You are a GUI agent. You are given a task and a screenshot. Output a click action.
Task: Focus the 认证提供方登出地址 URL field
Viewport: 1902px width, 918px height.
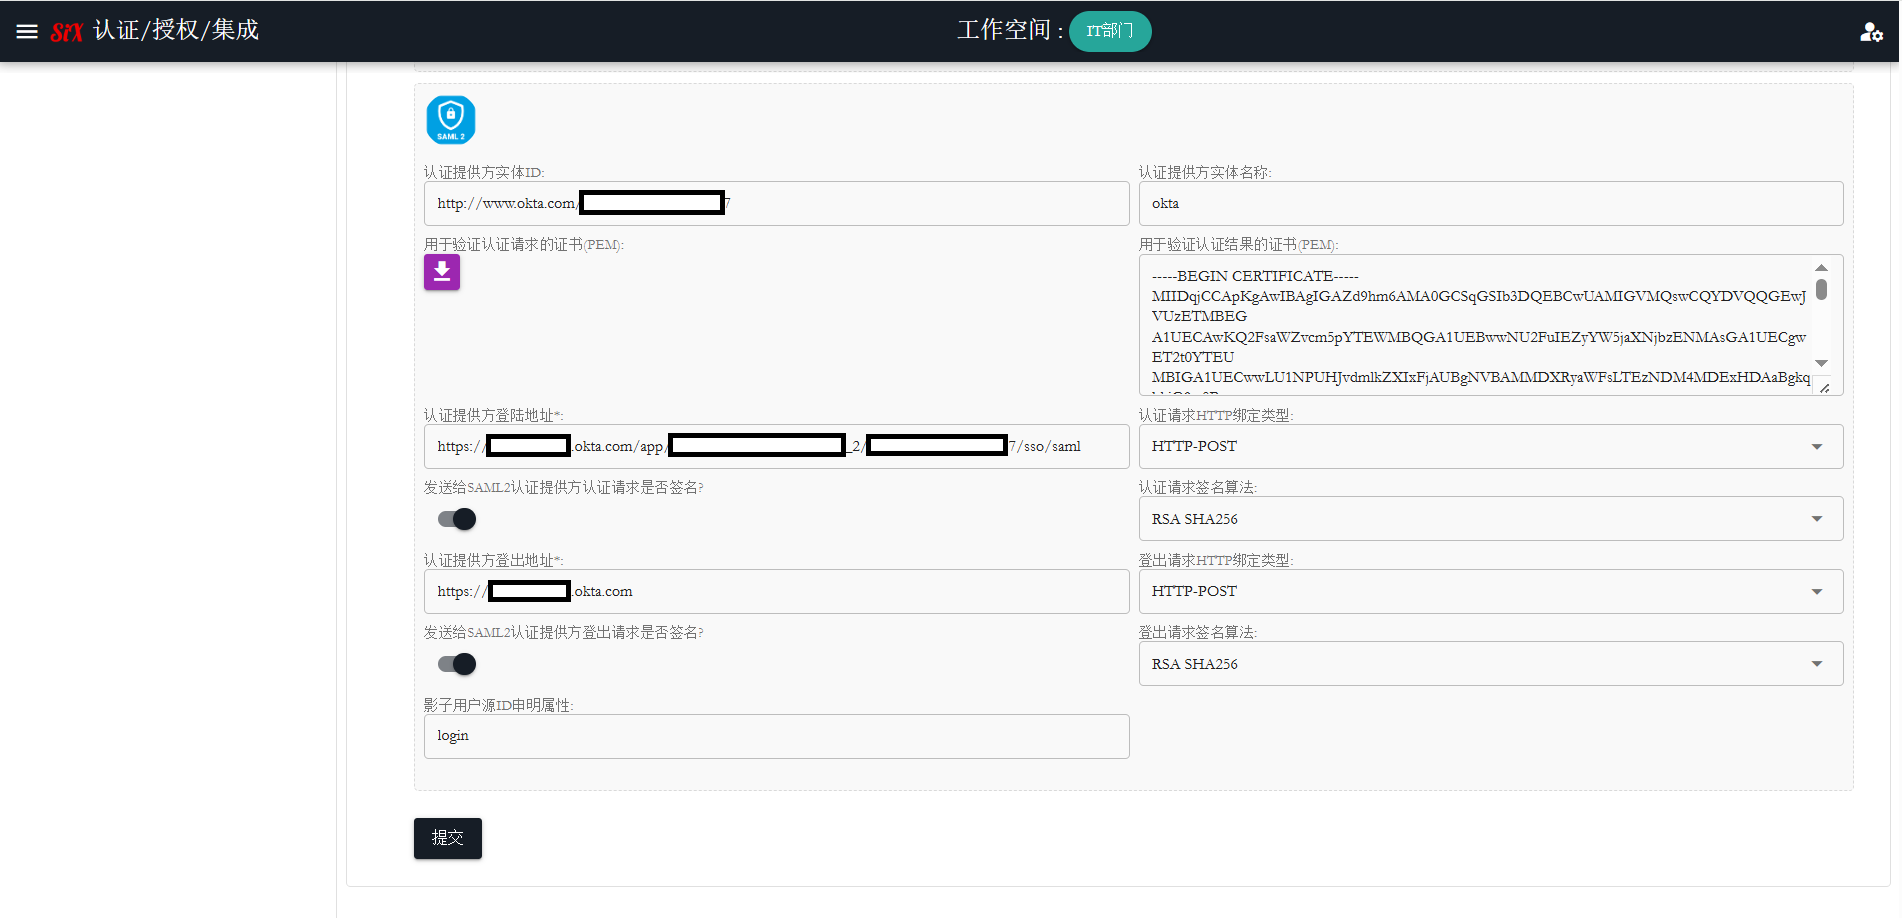click(777, 591)
